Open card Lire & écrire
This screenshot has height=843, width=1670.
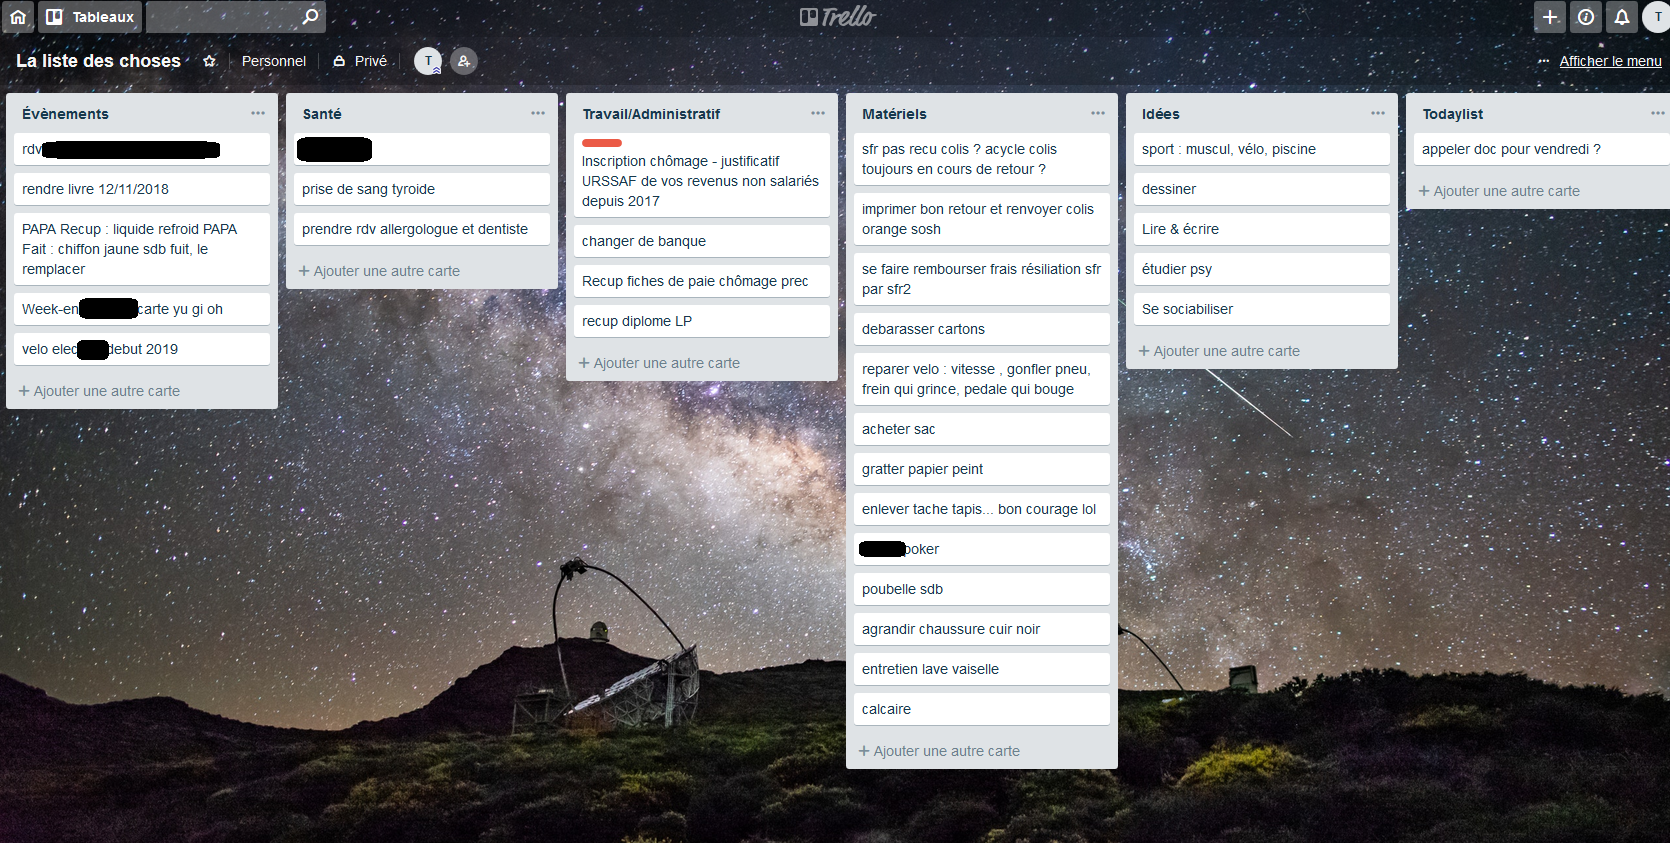(x=1262, y=229)
